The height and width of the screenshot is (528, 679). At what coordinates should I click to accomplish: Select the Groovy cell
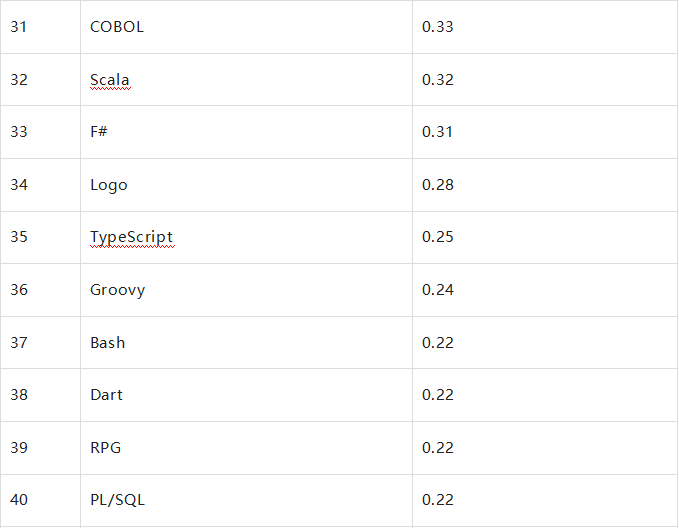tap(246, 290)
